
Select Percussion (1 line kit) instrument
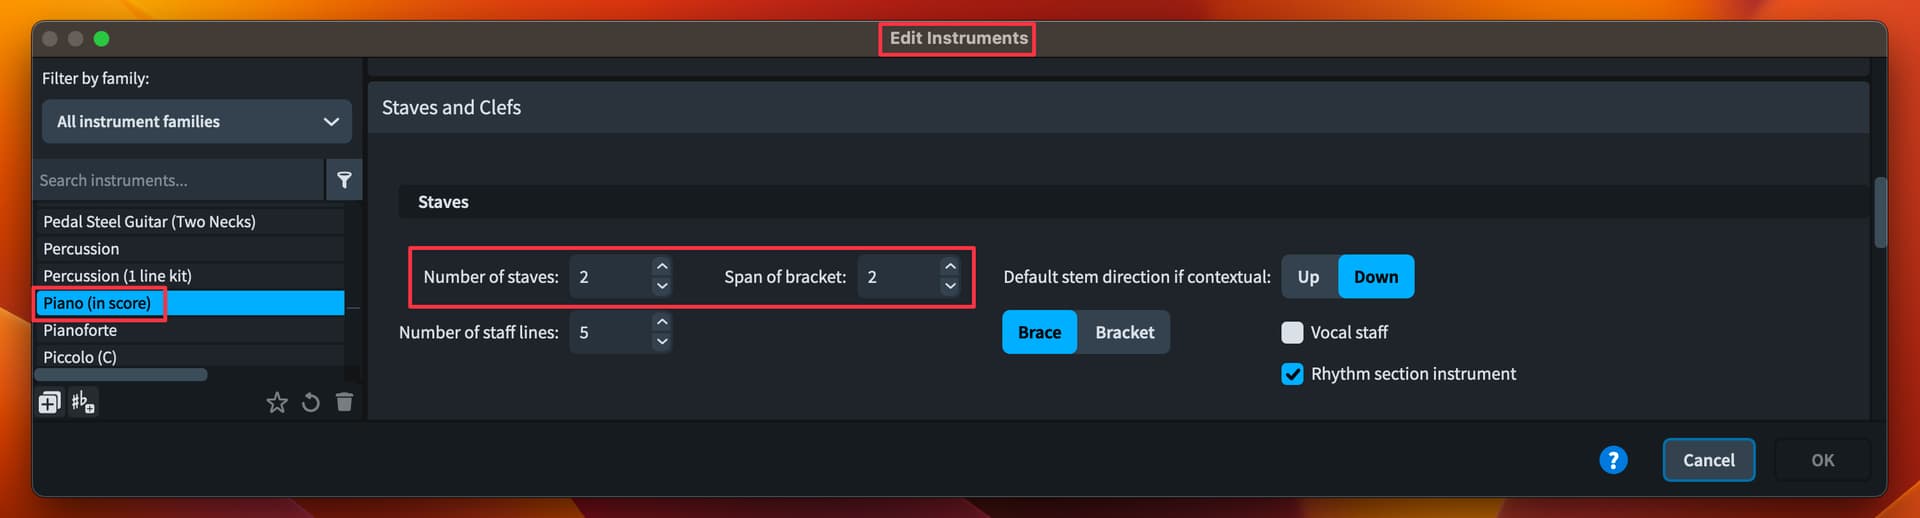coord(189,276)
